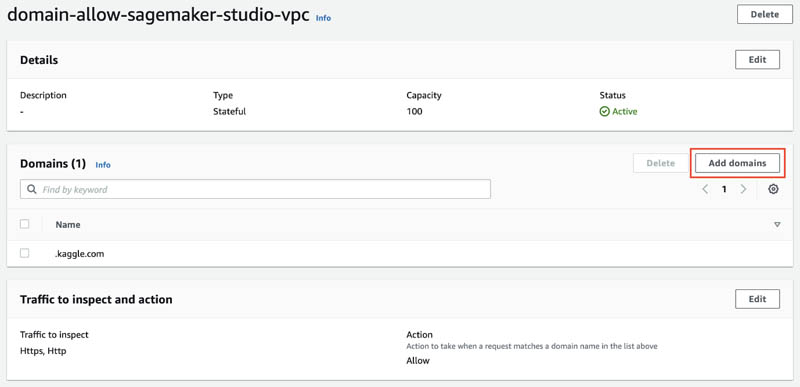Click page number 1 in pagination
Screen dimensions: 800x387
[724, 189]
